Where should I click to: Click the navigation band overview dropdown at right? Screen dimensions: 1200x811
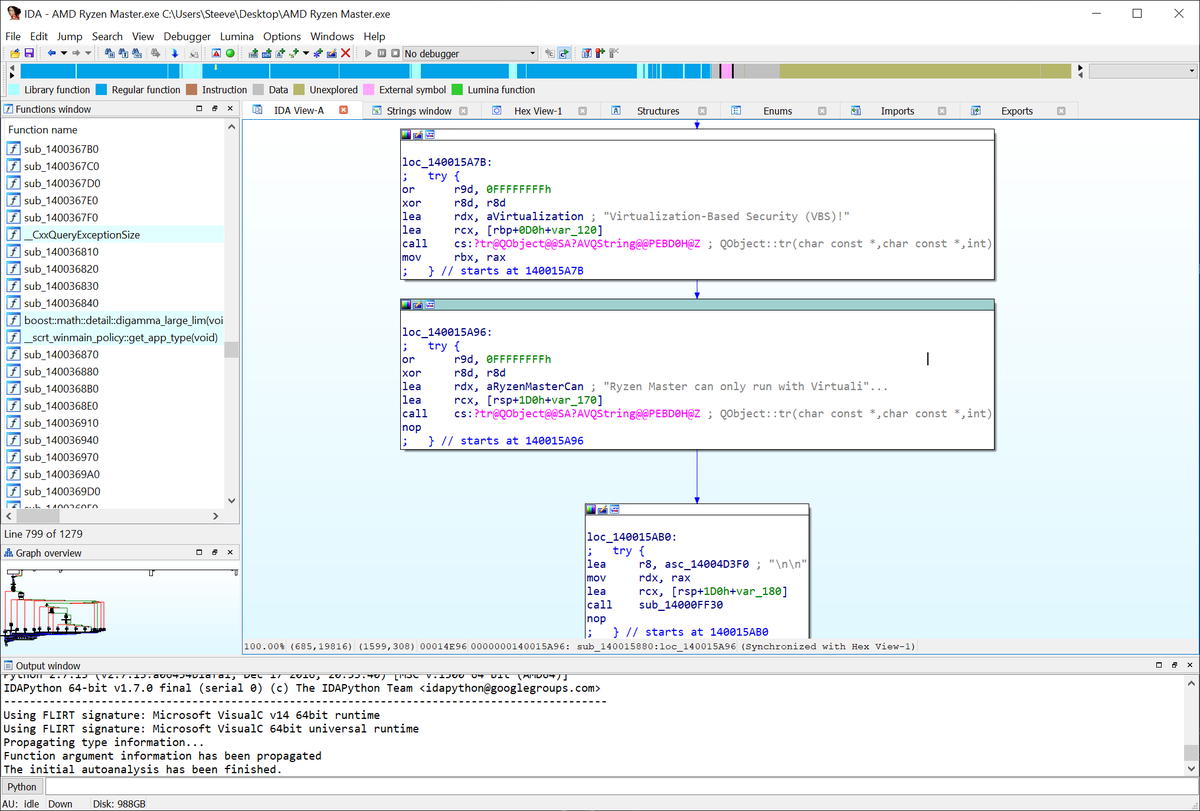pyautogui.click(x=1143, y=71)
